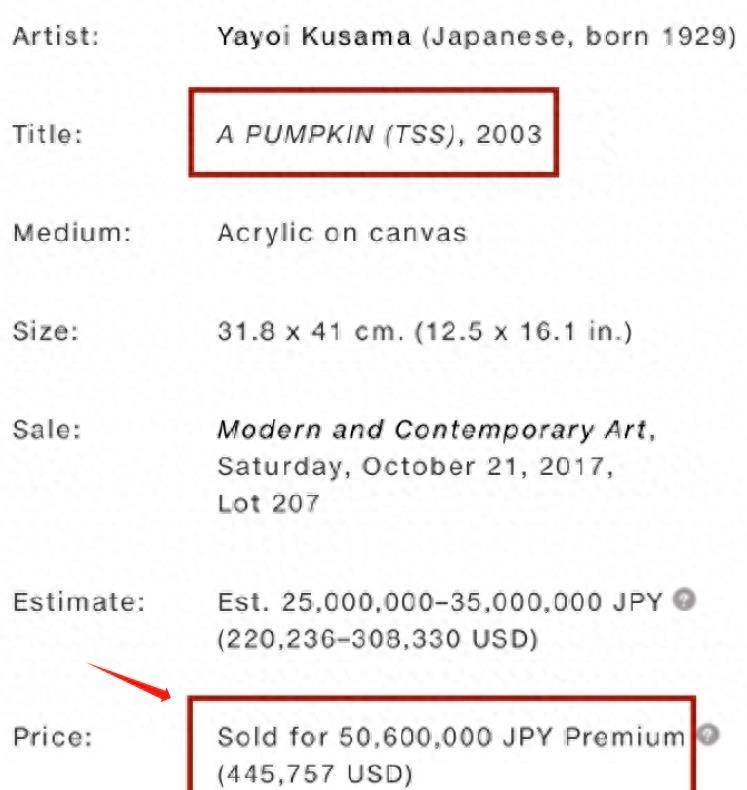Click the Acrylic on canvas medium text
This screenshot has height=790, width=747.
342,233
